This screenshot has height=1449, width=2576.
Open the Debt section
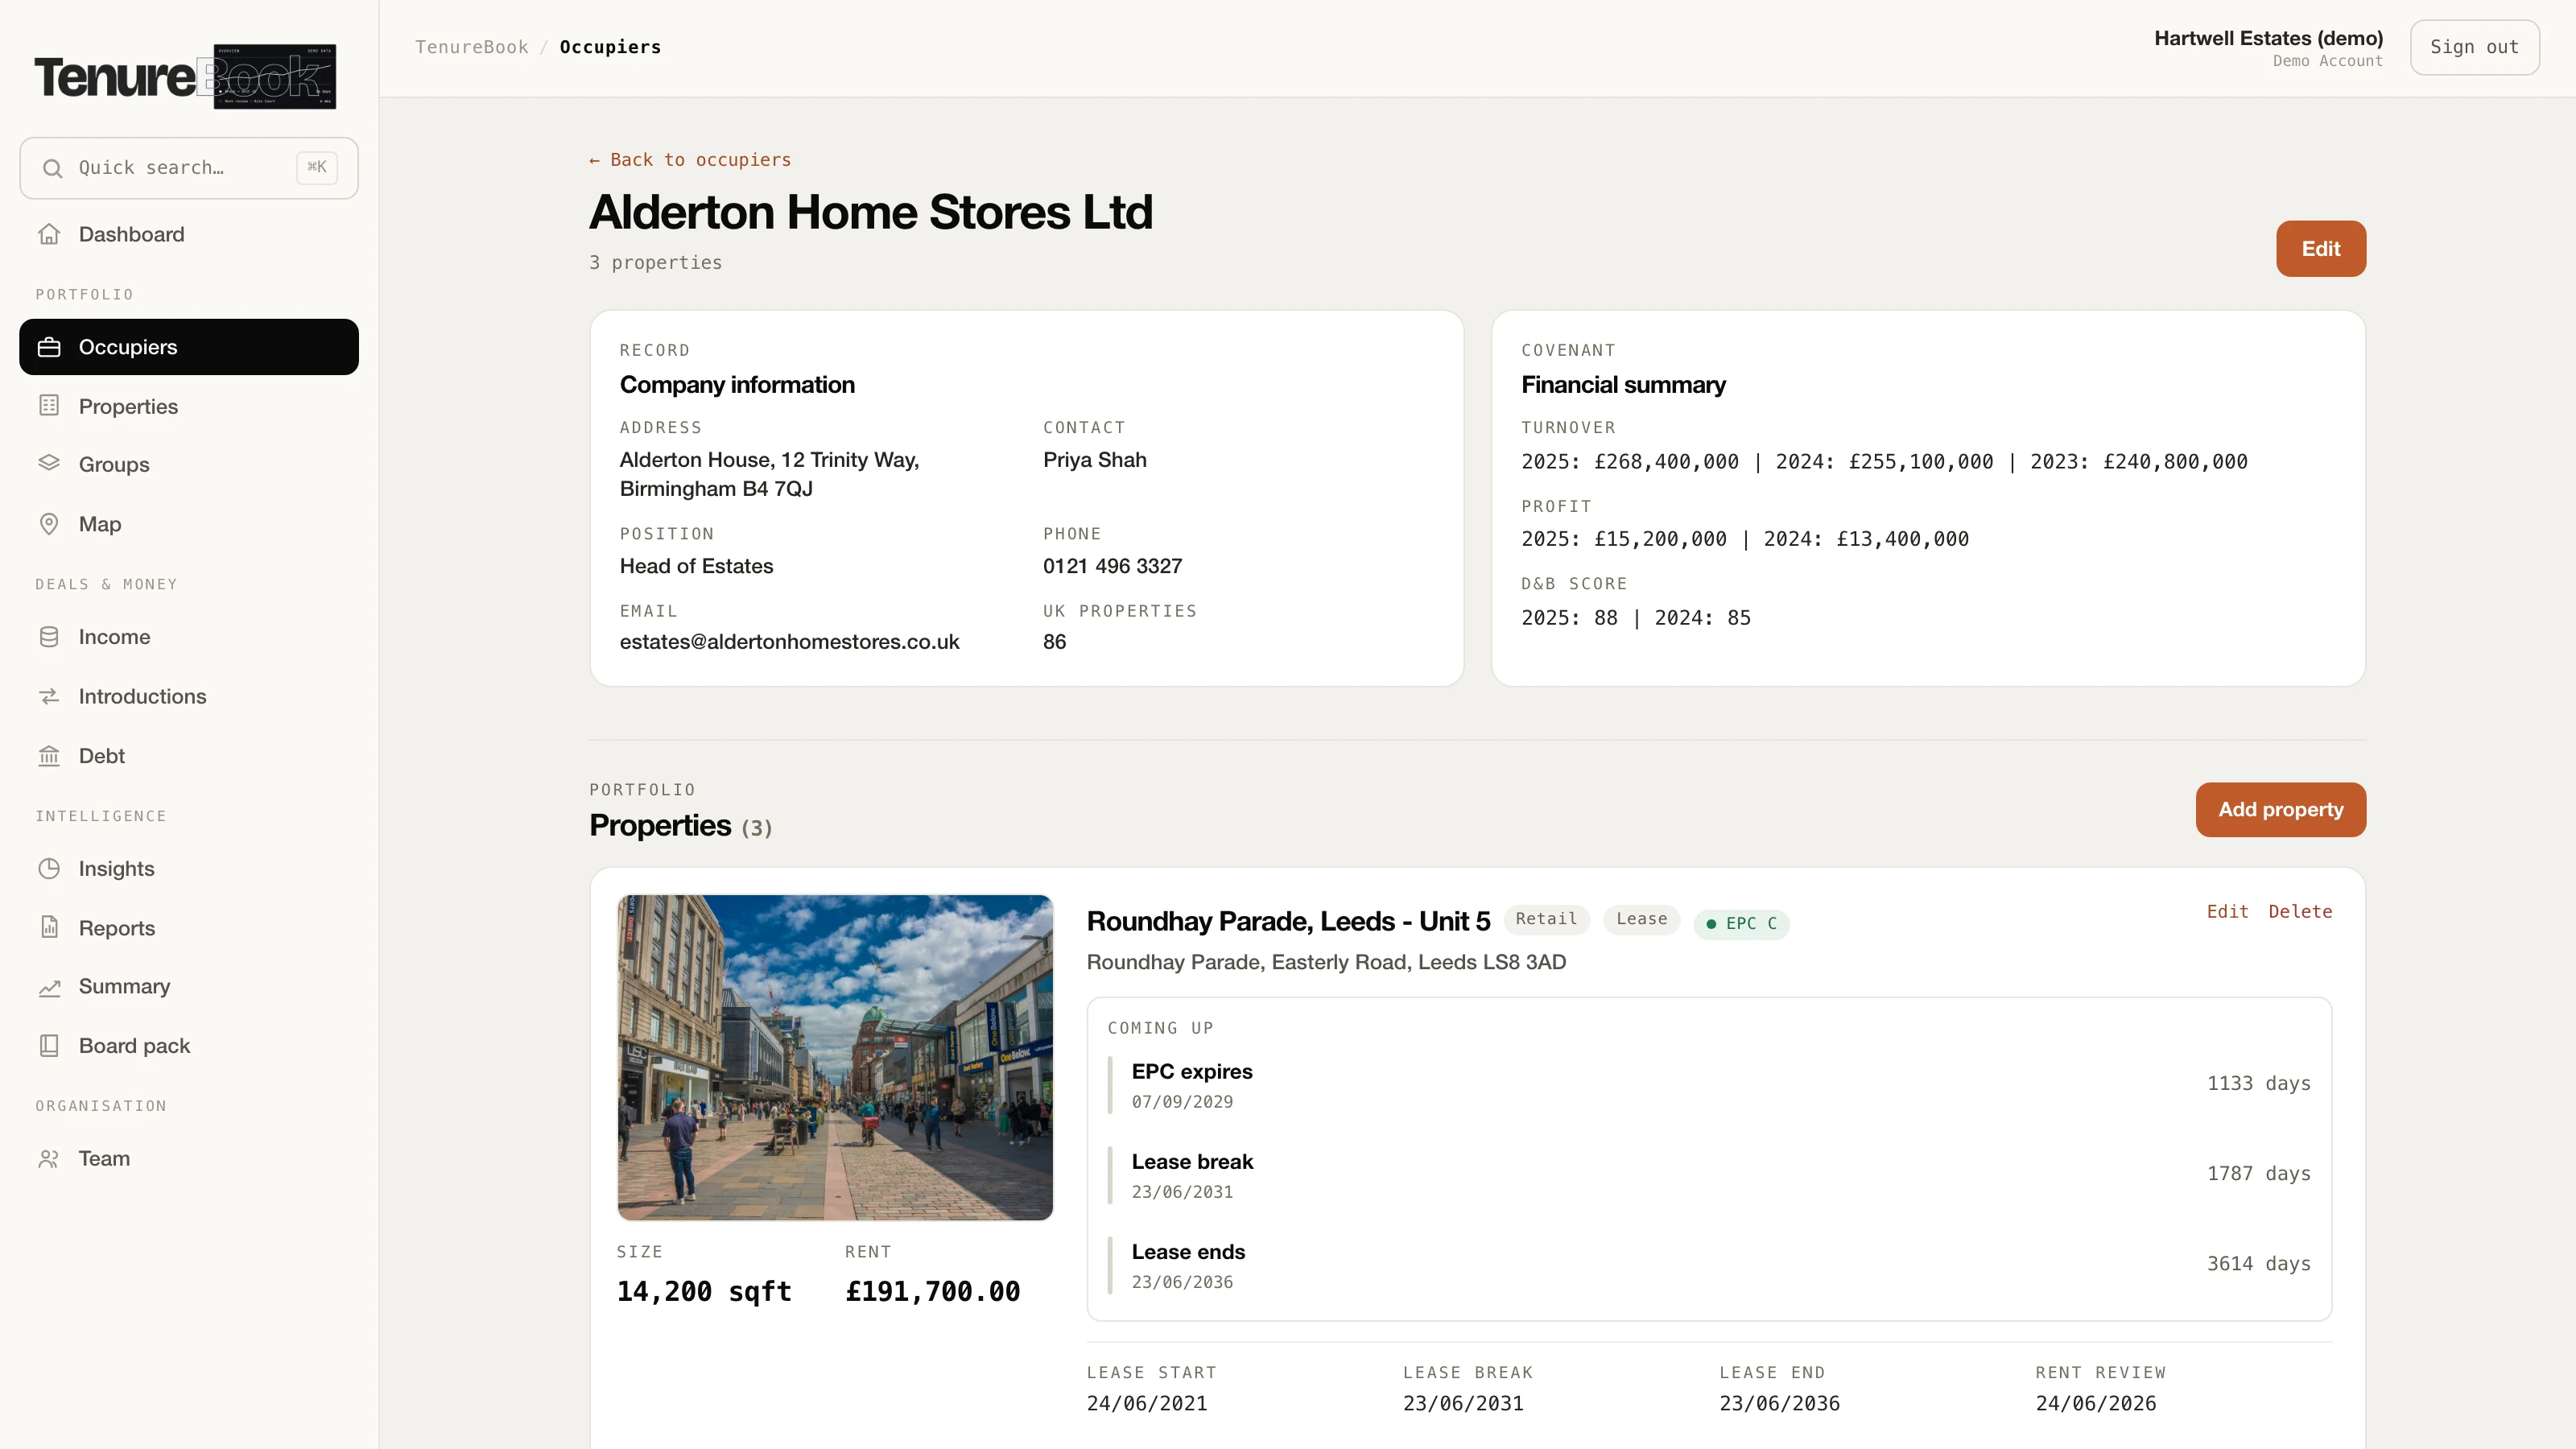(x=189, y=756)
